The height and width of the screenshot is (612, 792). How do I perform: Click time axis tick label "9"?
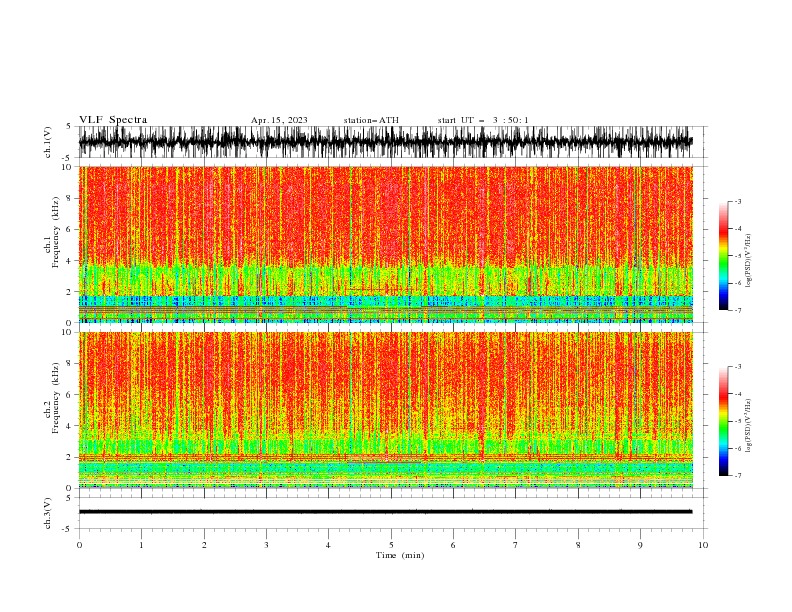tap(640, 545)
